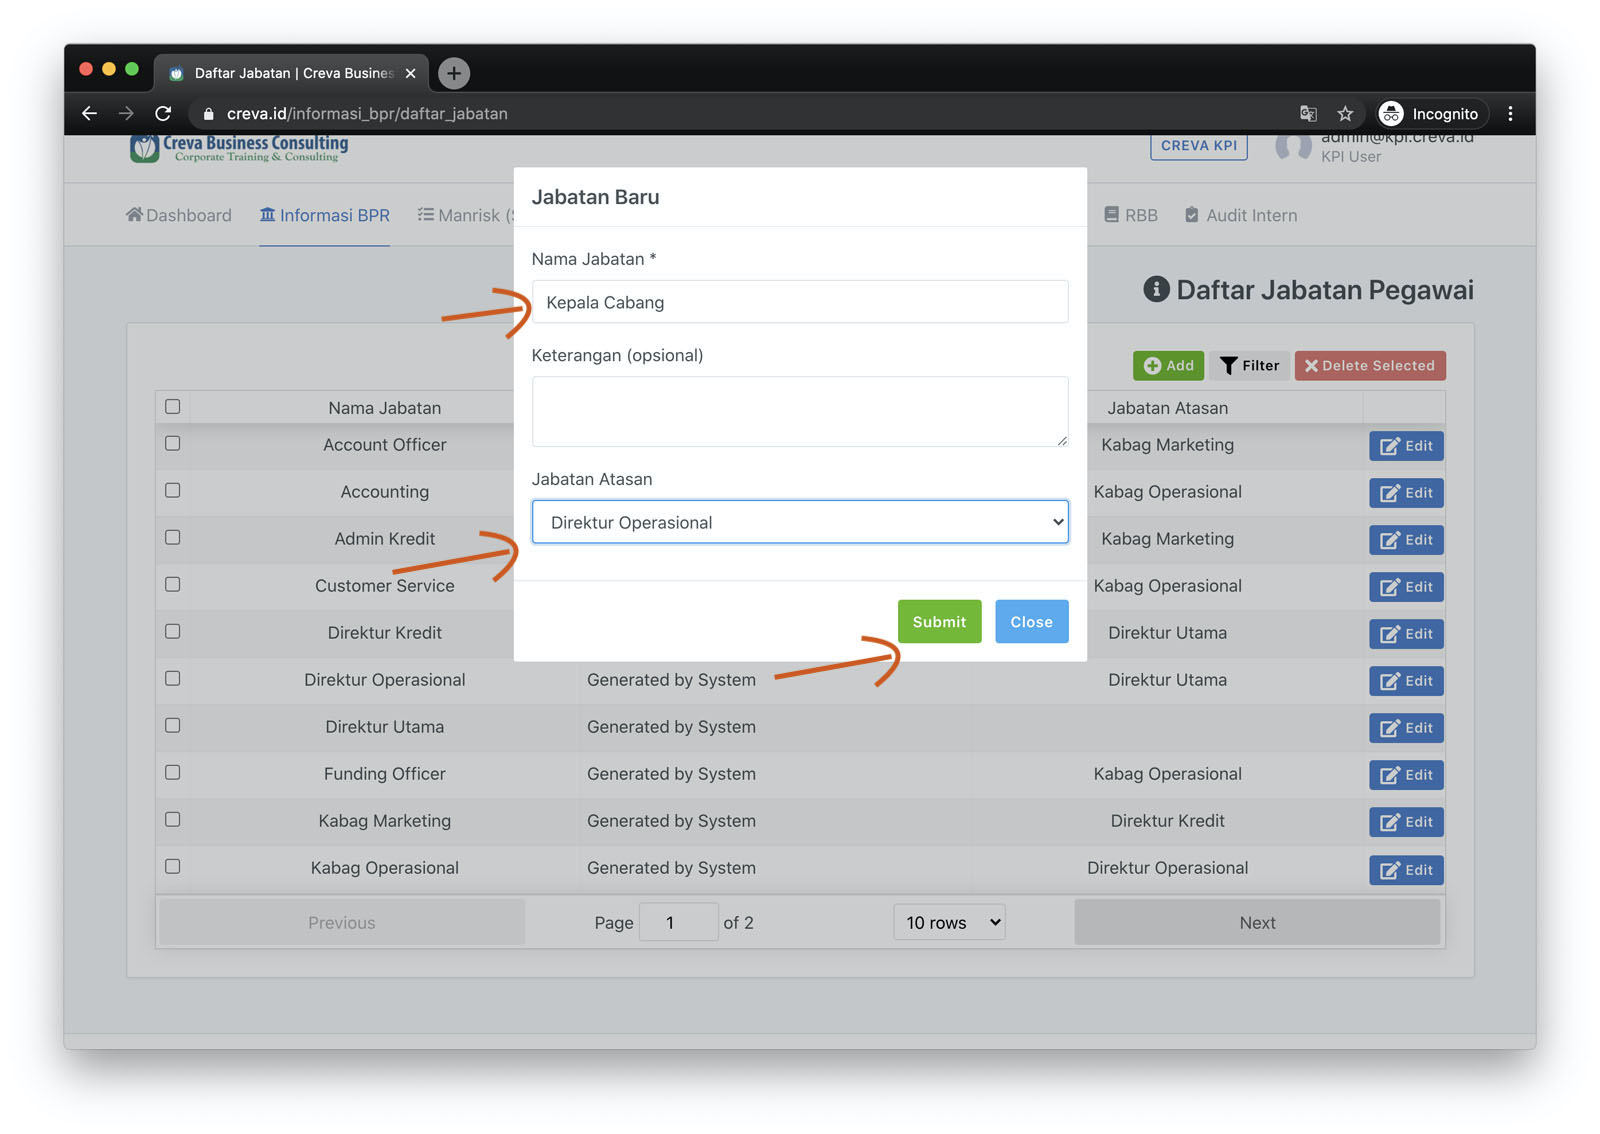Screen dimensions: 1600x1134
Task: Edit the Kabag Marketing row
Action: [1406, 822]
